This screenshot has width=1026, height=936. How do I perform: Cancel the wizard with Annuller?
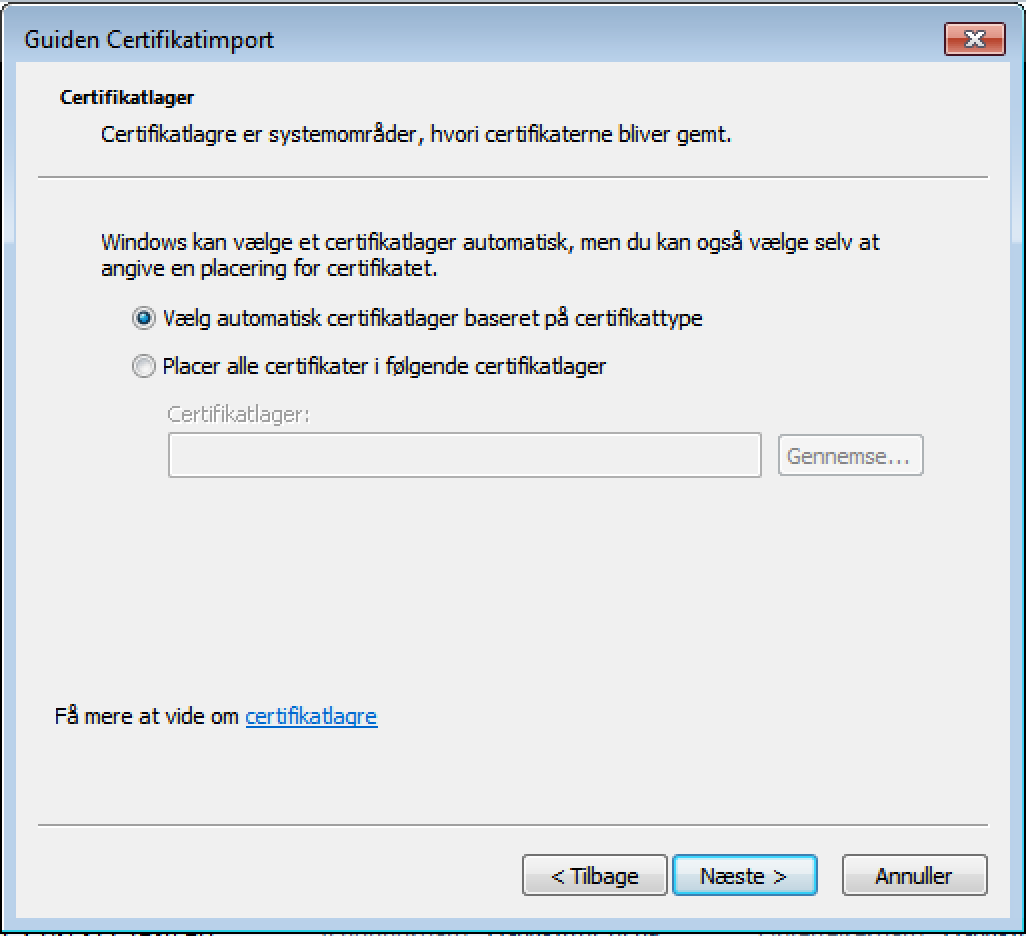914,876
